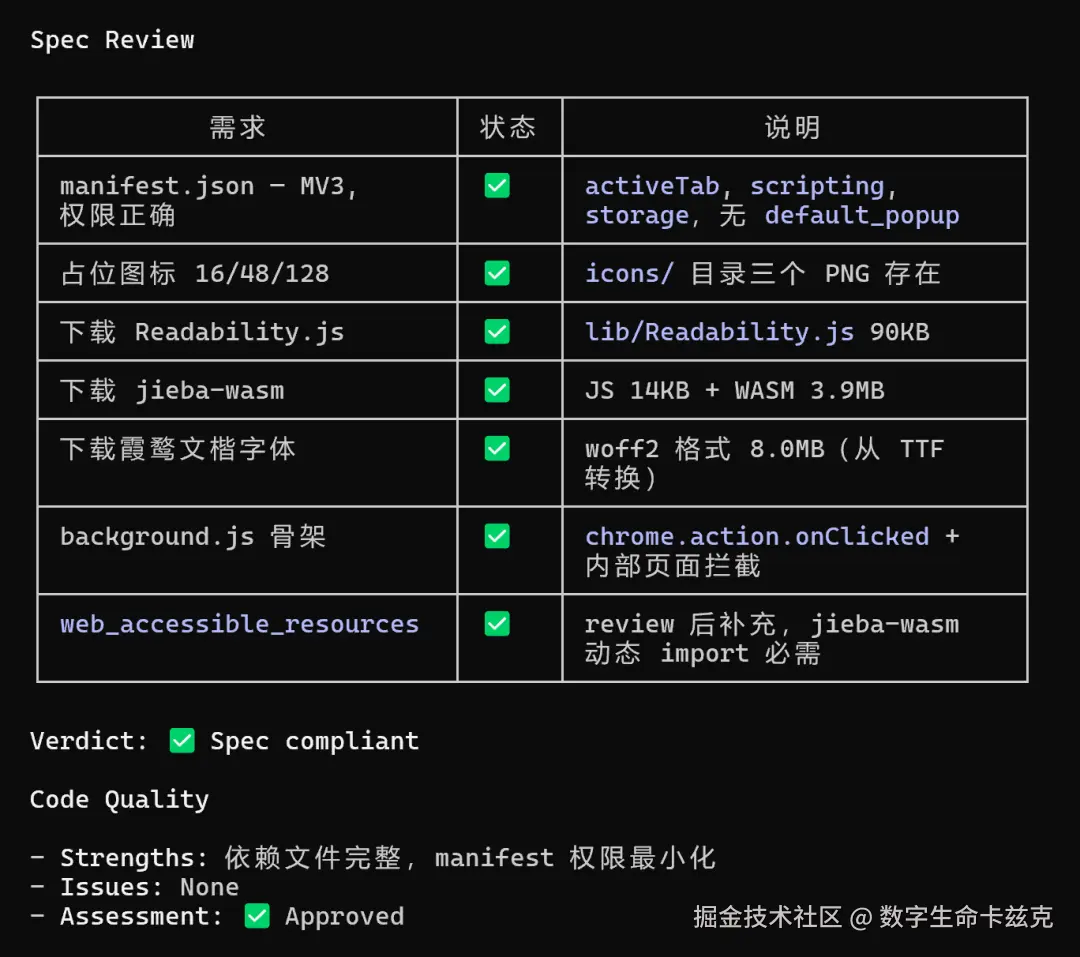
Task: Click the checkmark for background.js 骨架
Action: coord(497,536)
